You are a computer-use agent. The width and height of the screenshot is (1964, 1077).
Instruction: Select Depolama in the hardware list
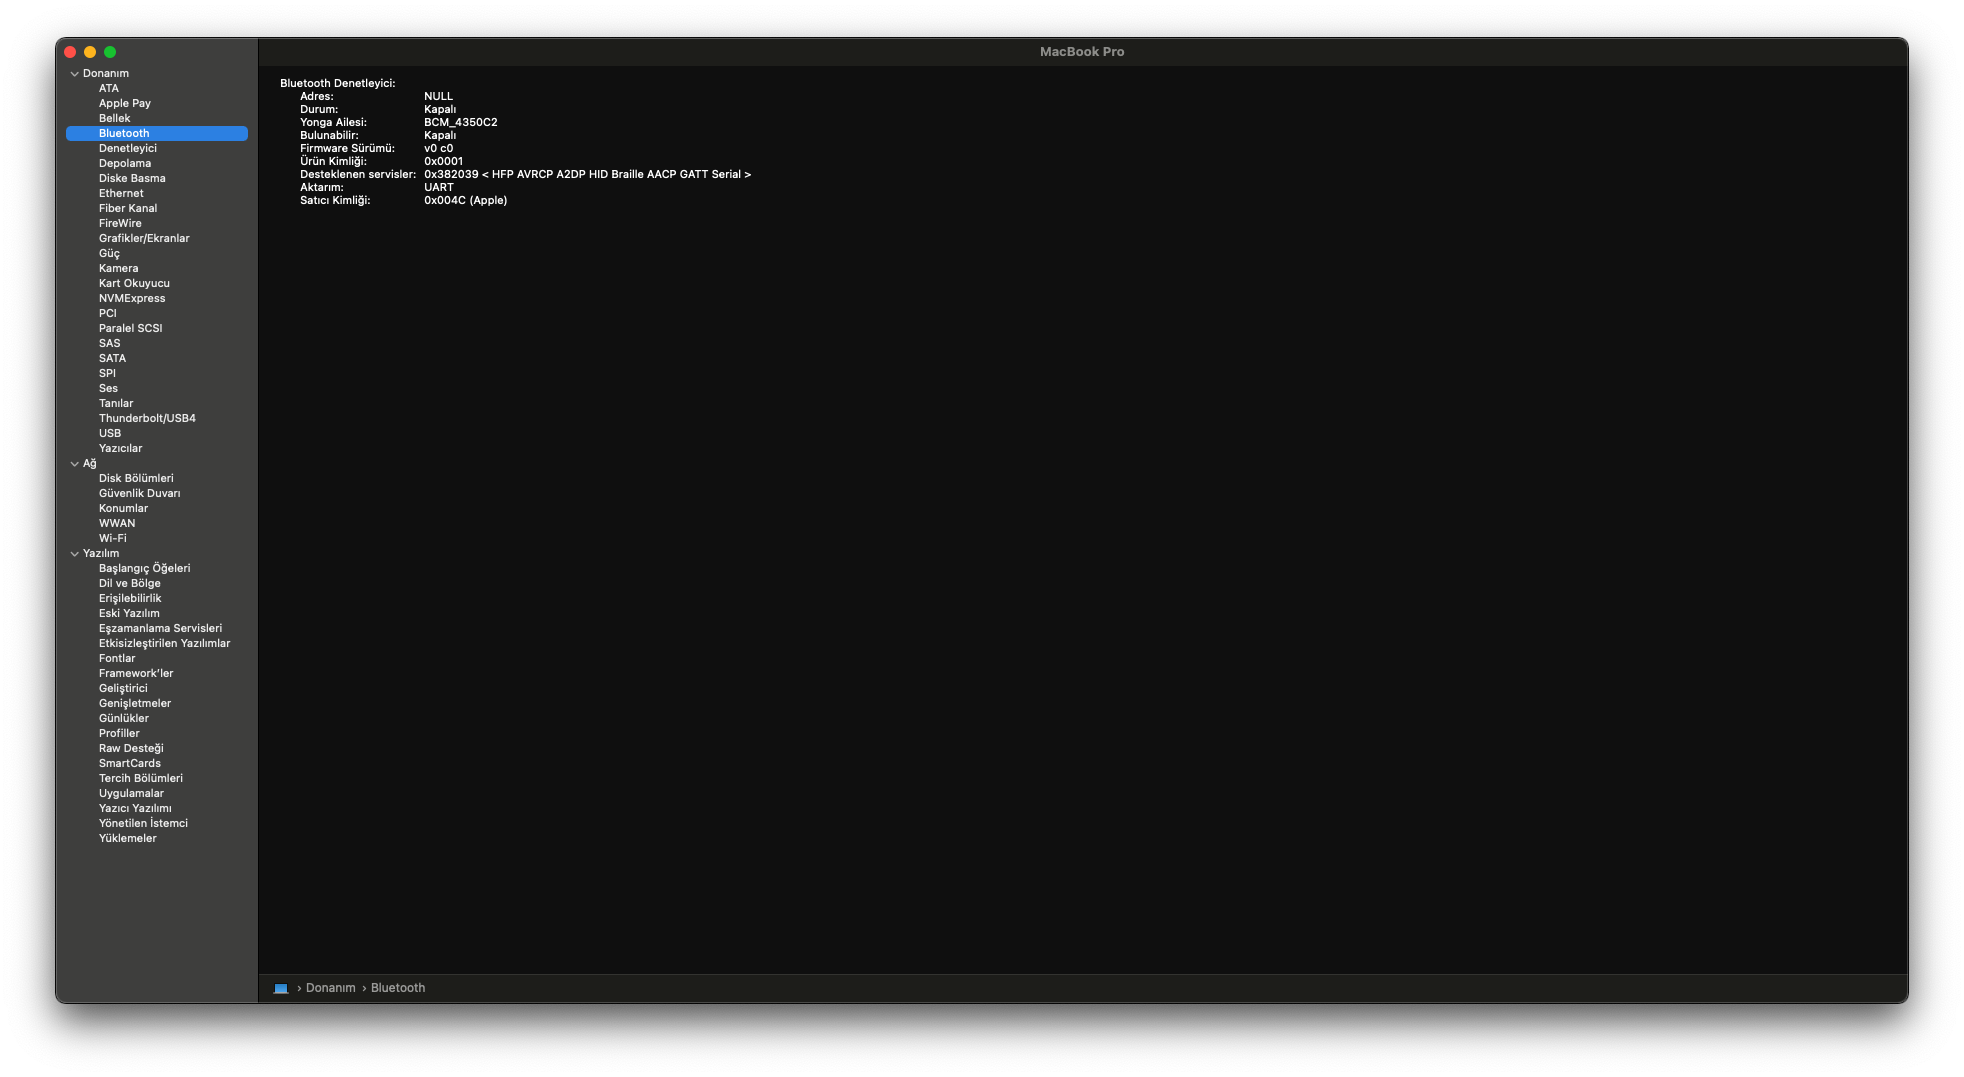tap(125, 163)
